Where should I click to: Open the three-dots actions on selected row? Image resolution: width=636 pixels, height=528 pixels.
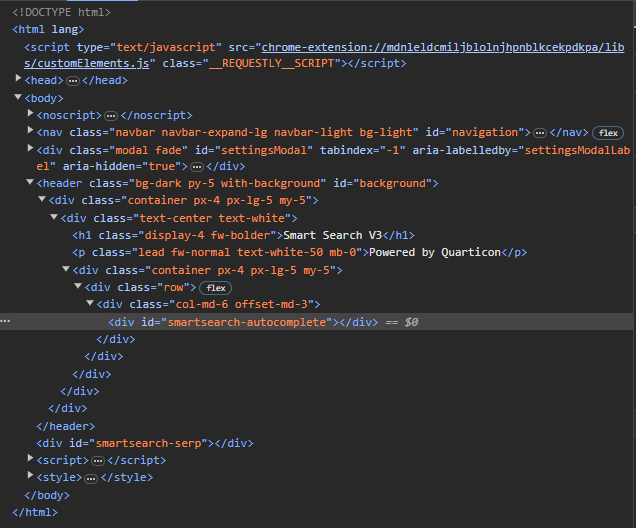click(x=5, y=321)
